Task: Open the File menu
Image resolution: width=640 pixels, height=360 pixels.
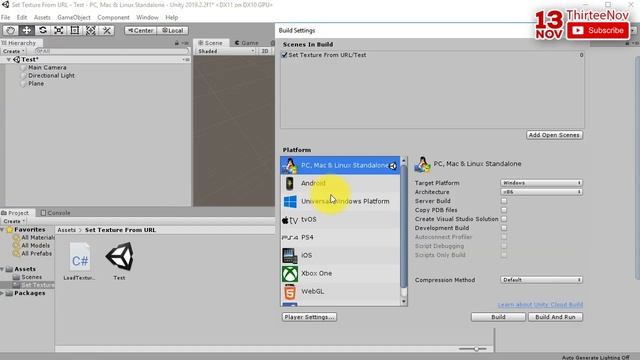Action: point(6,17)
